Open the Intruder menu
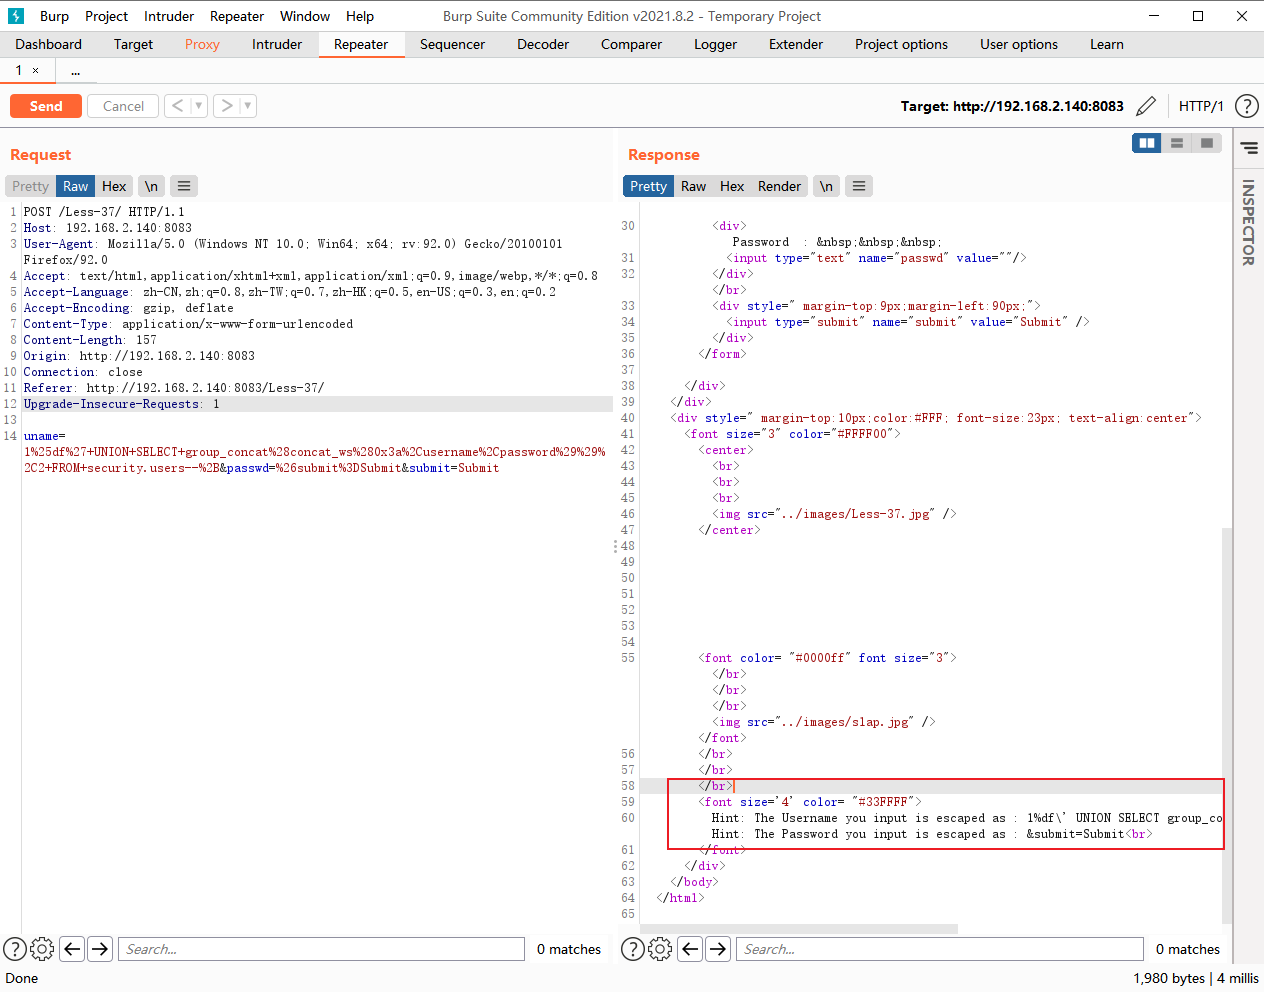This screenshot has width=1264, height=992. pos(169,16)
